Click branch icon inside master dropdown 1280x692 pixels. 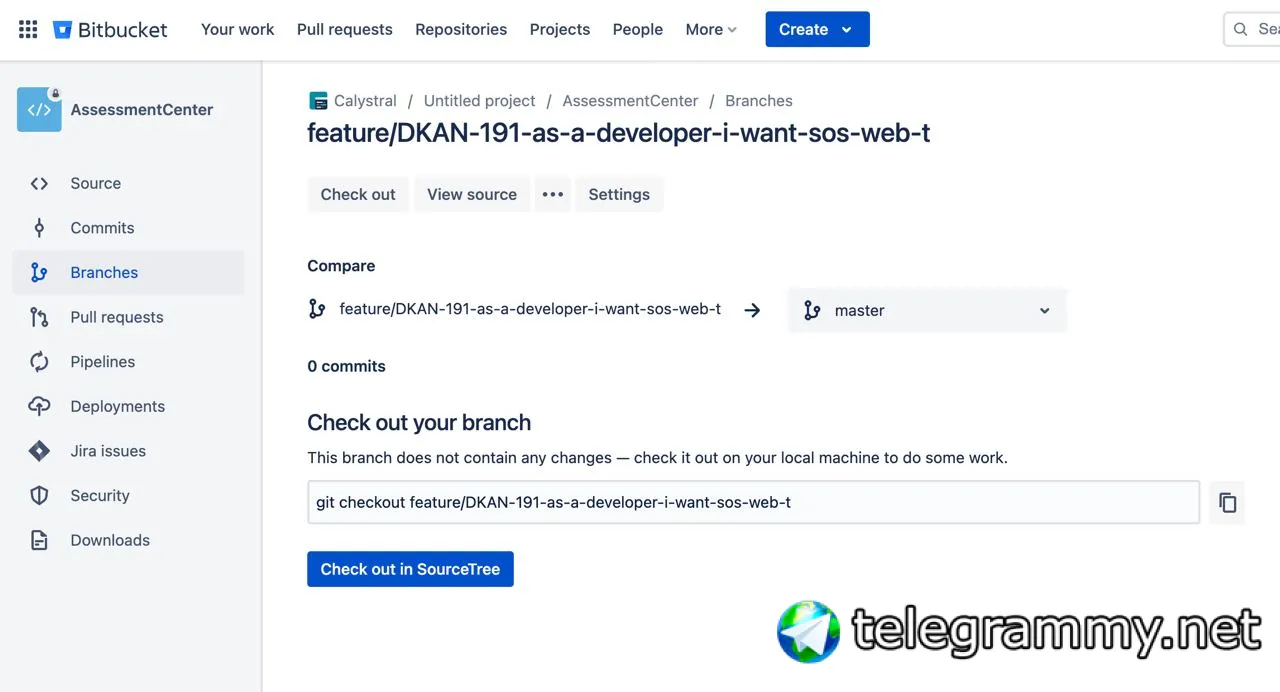812,310
